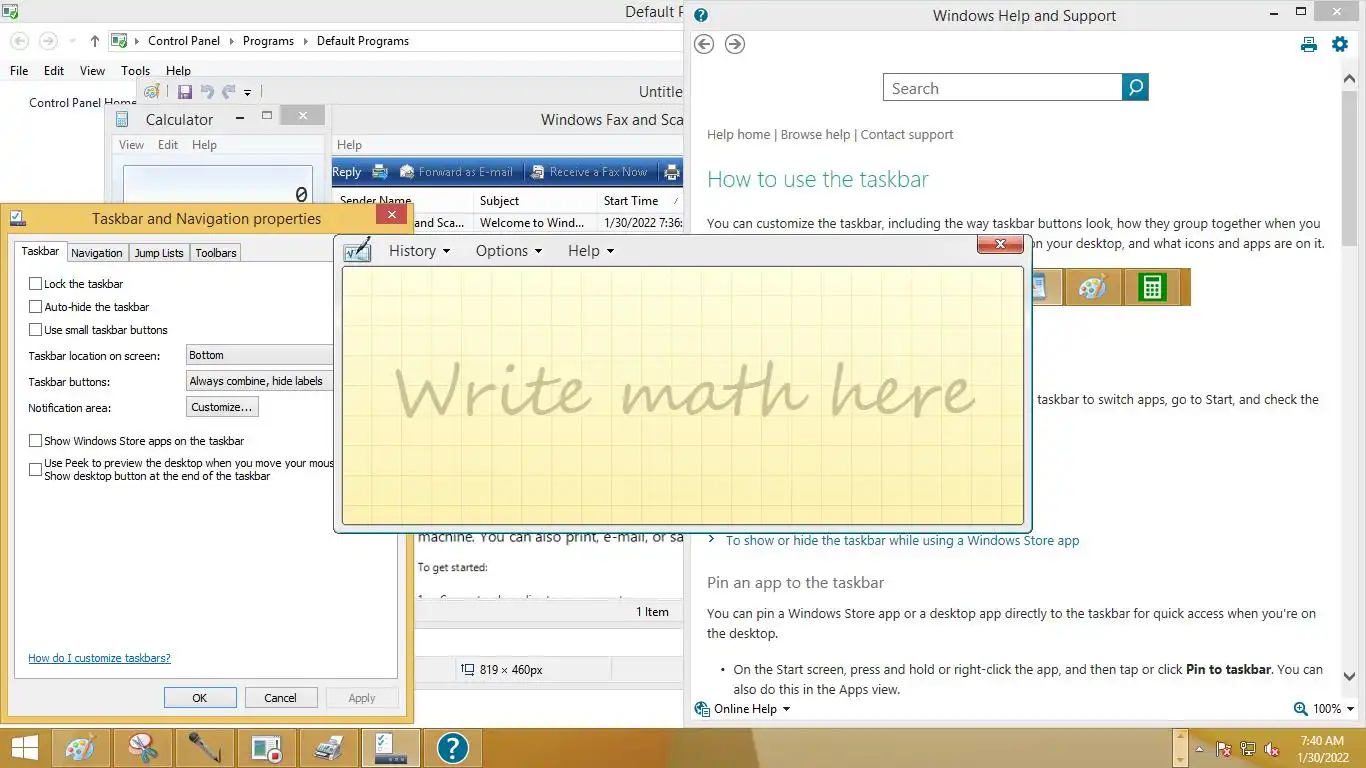Open the Calculator Edit menu

tap(168, 145)
